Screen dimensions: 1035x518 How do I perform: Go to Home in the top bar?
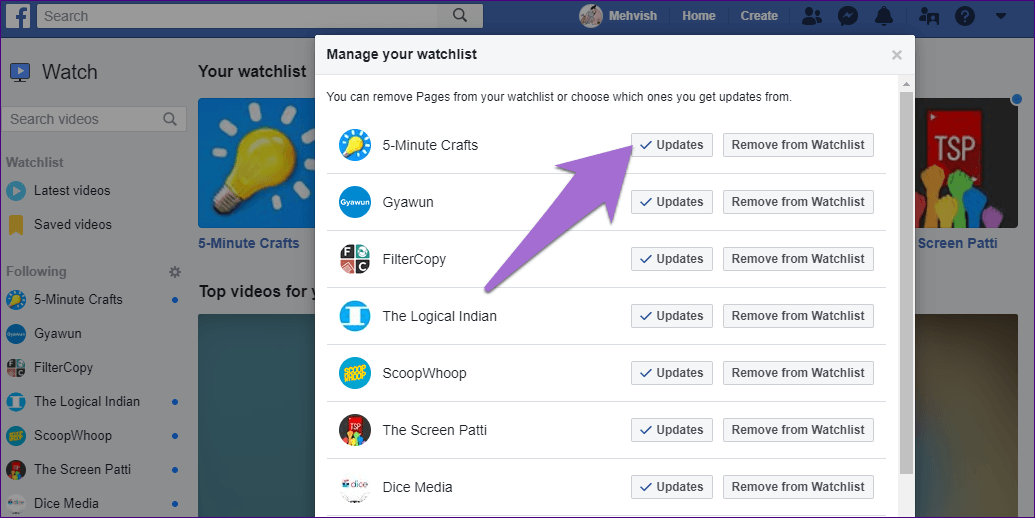tap(698, 16)
